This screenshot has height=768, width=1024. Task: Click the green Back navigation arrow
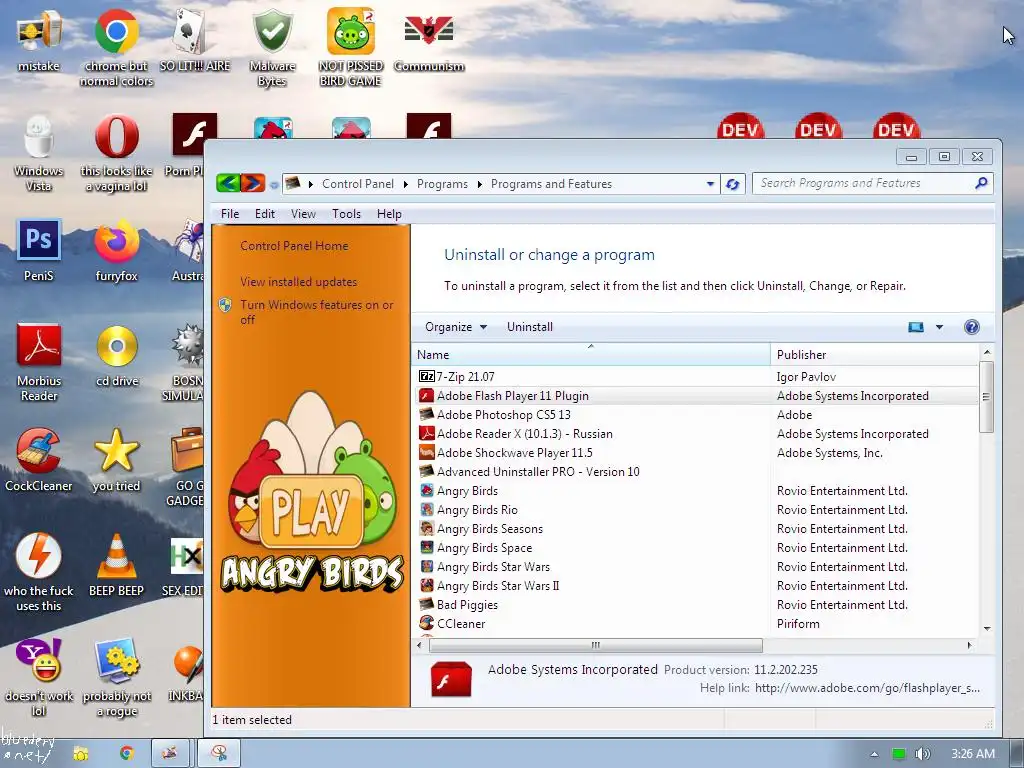point(228,184)
